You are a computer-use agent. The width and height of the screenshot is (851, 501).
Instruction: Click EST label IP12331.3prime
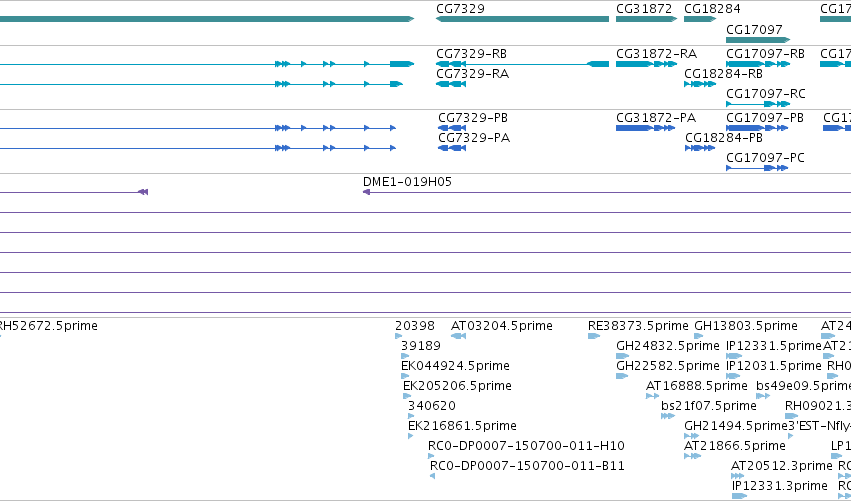(x=779, y=486)
